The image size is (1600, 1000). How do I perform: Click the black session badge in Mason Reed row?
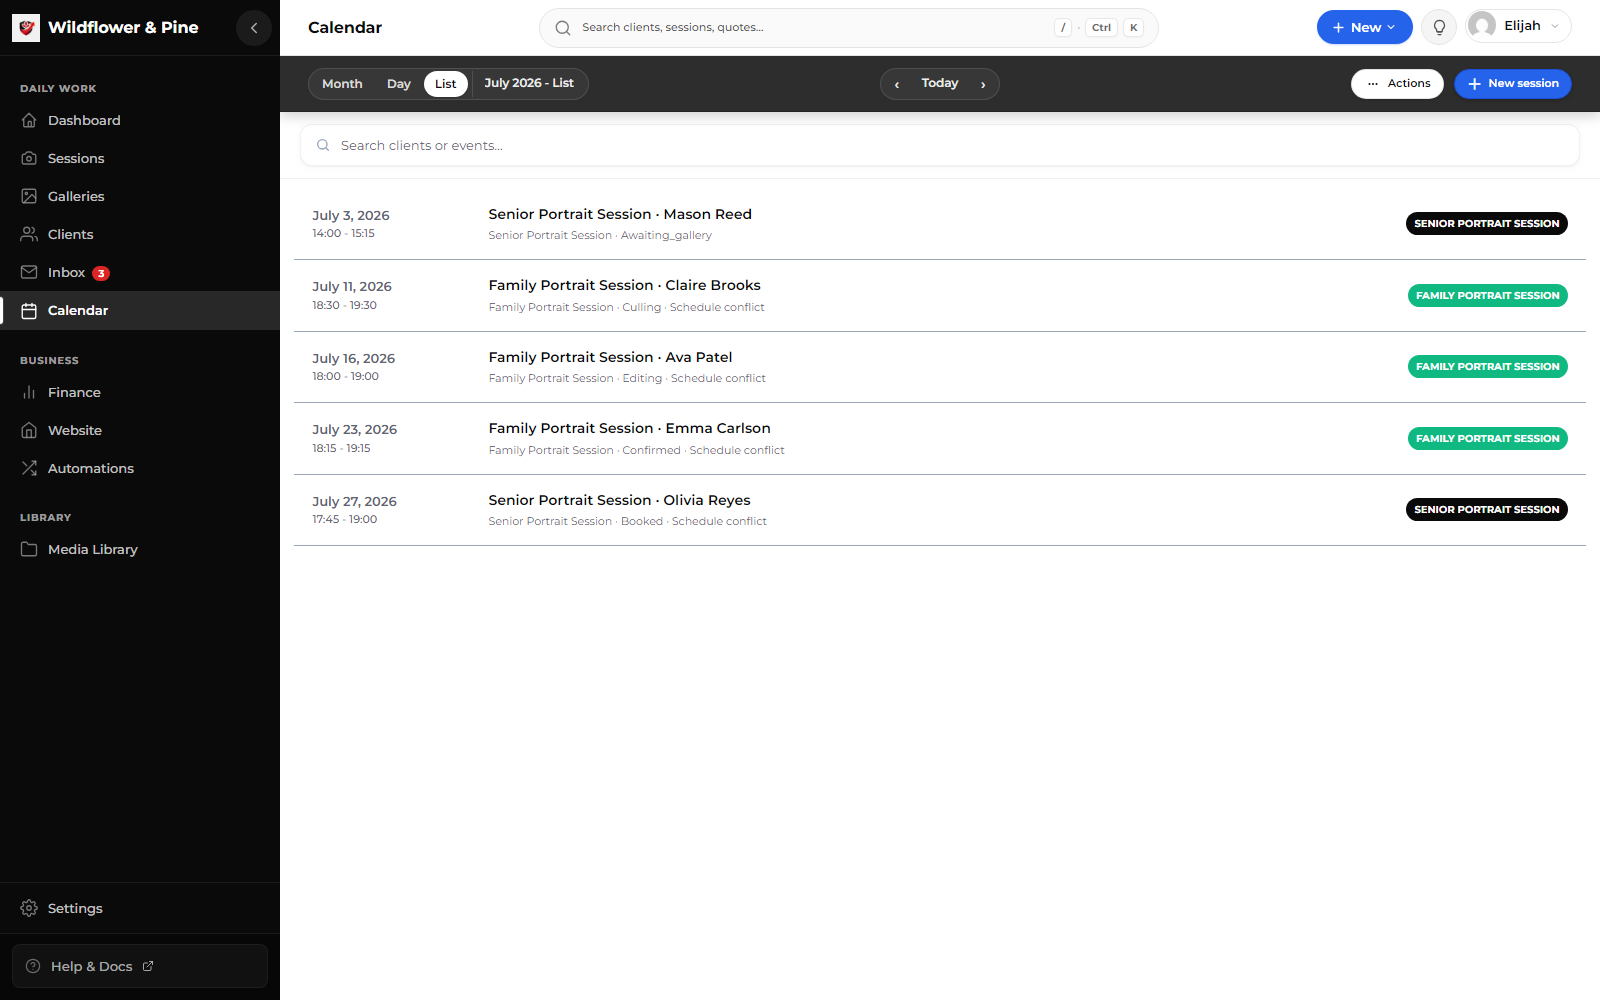(x=1487, y=224)
